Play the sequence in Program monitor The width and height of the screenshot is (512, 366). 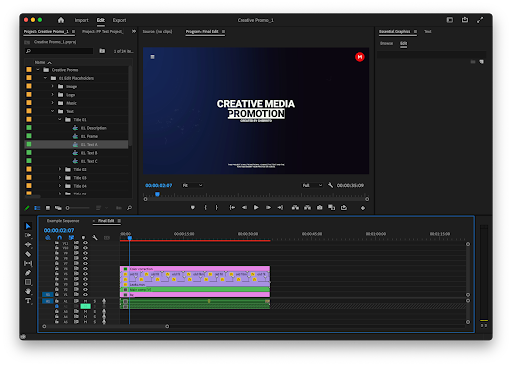point(256,207)
